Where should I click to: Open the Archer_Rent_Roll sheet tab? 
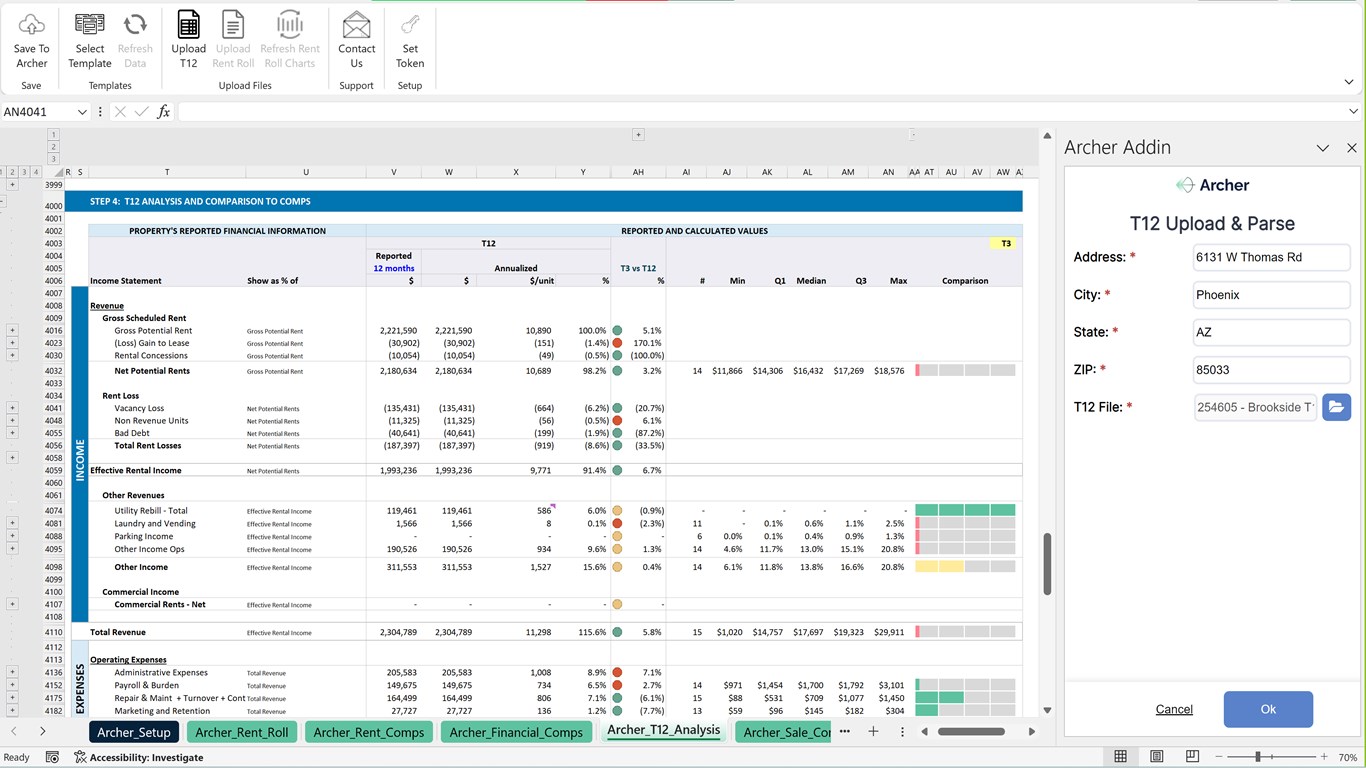pyautogui.click(x=242, y=732)
